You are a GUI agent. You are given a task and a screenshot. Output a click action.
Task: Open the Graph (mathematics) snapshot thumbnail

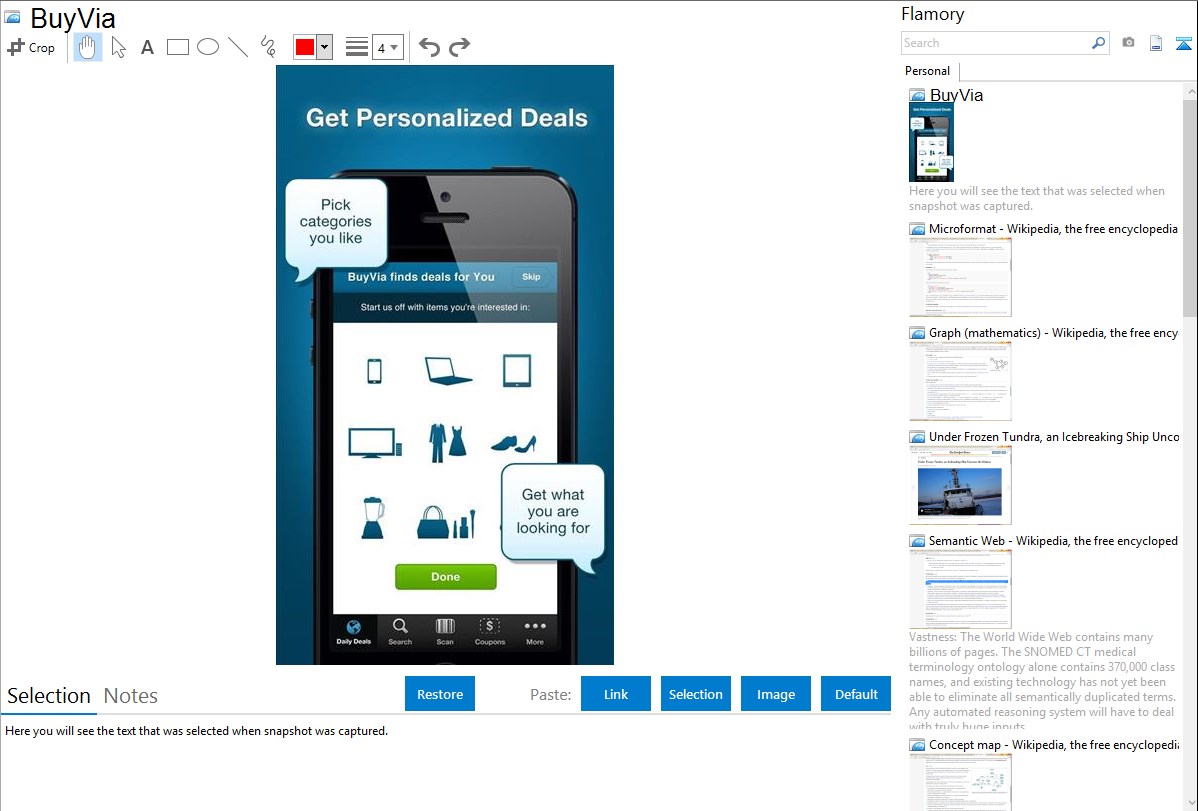point(960,381)
